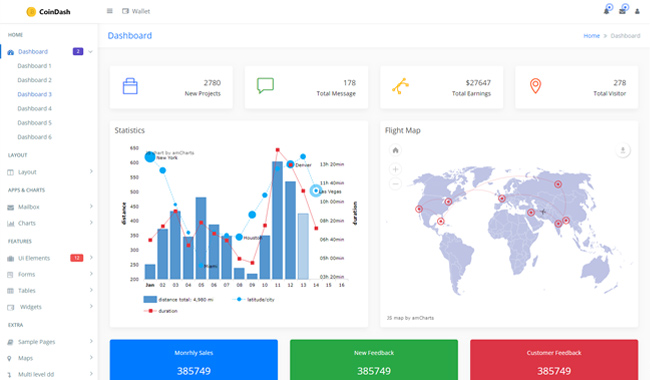The width and height of the screenshot is (650, 380).
Task: Collapse the Dashboard submenu chevron
Action: (90, 51)
